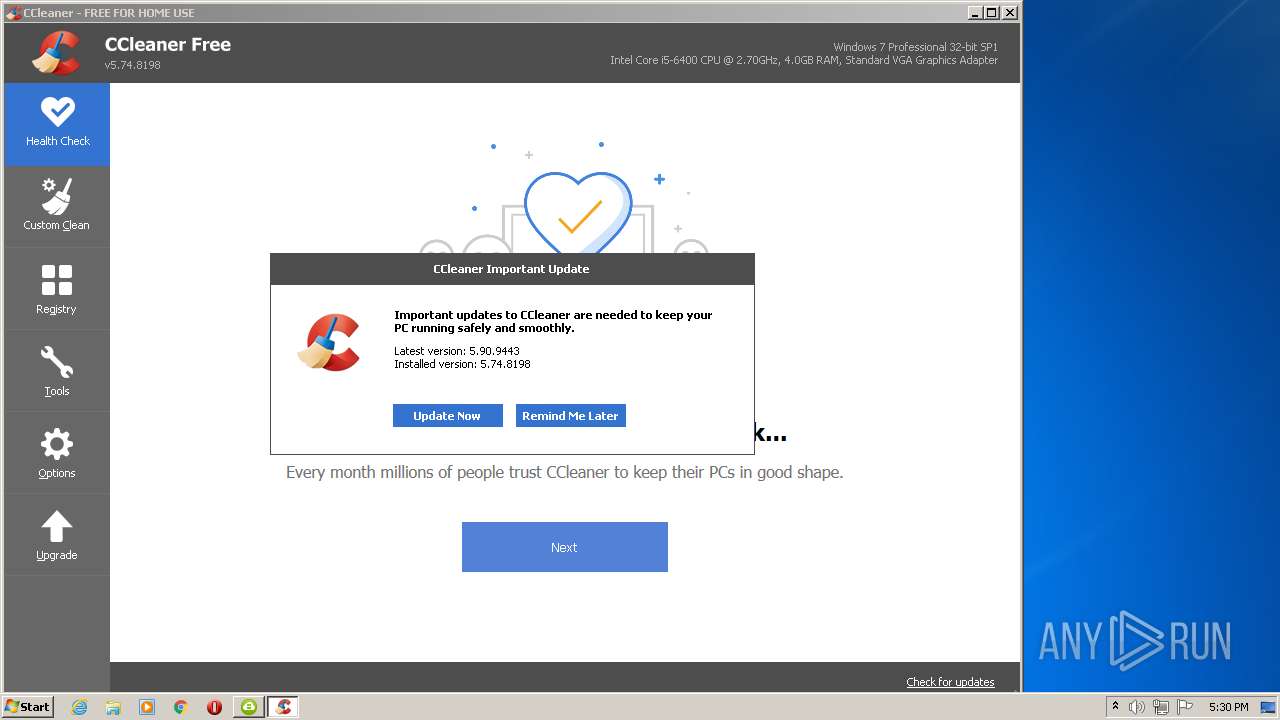This screenshot has width=1280, height=720.
Task: Click the taskbar clock showing 5:30 PM
Action: click(1228, 707)
